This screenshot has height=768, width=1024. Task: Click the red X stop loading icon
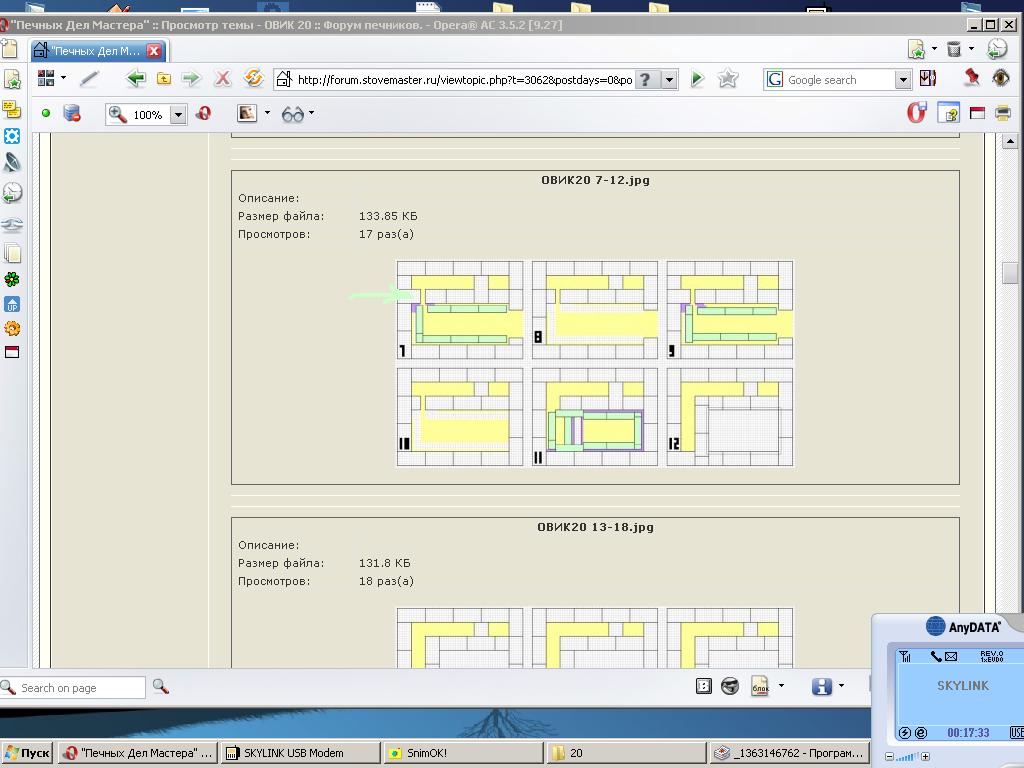click(223, 79)
